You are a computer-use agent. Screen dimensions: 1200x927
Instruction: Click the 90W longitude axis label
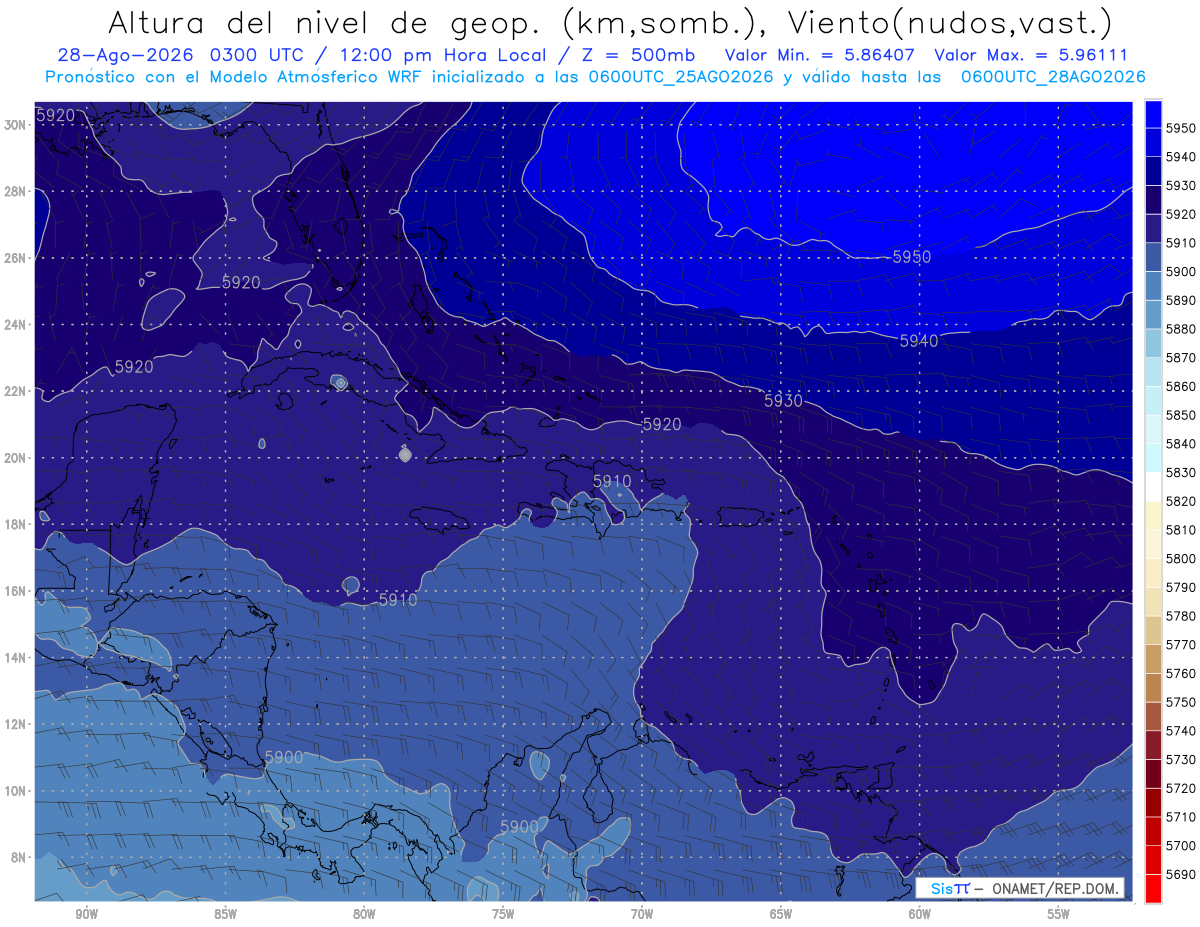pyautogui.click(x=86, y=915)
